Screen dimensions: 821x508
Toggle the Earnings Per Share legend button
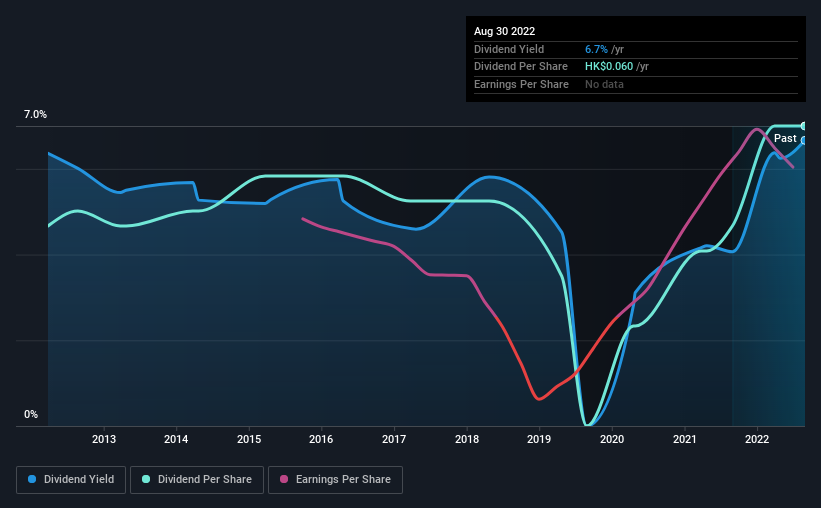[335, 480]
